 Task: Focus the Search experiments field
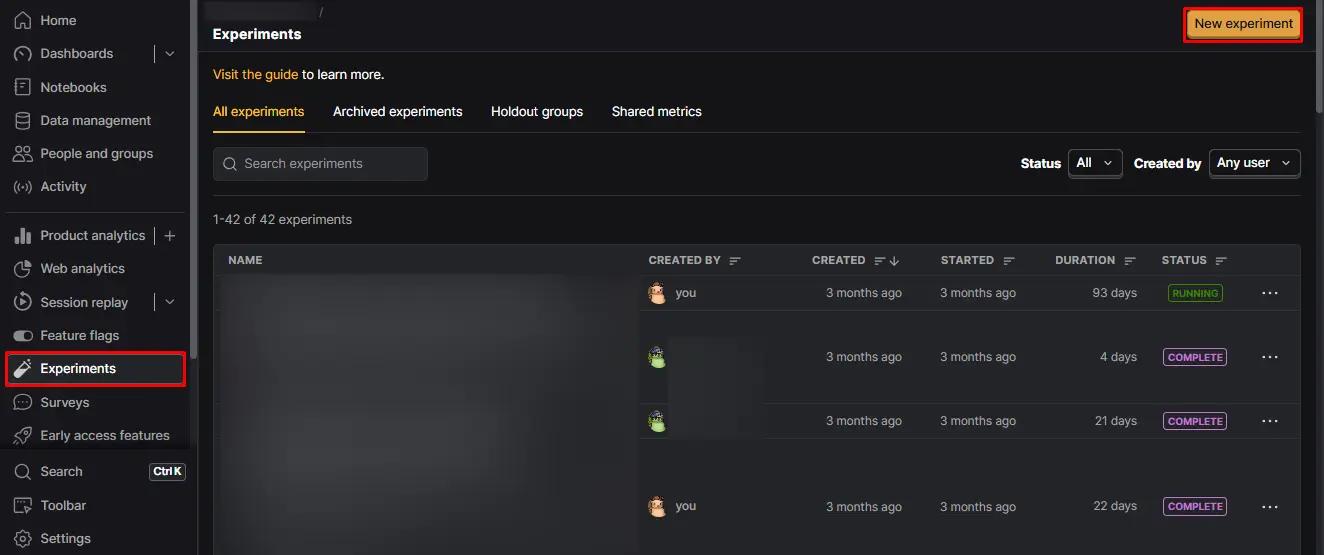(x=320, y=164)
